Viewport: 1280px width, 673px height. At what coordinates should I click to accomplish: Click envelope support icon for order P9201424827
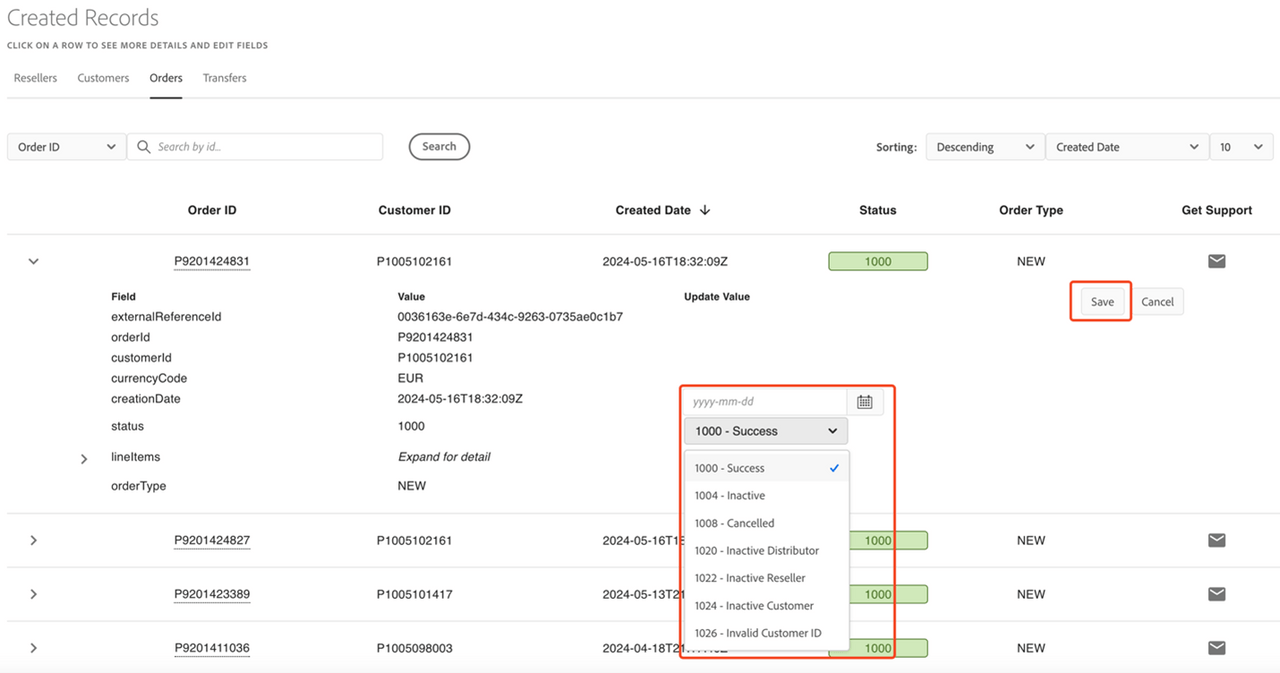tap(1216, 540)
